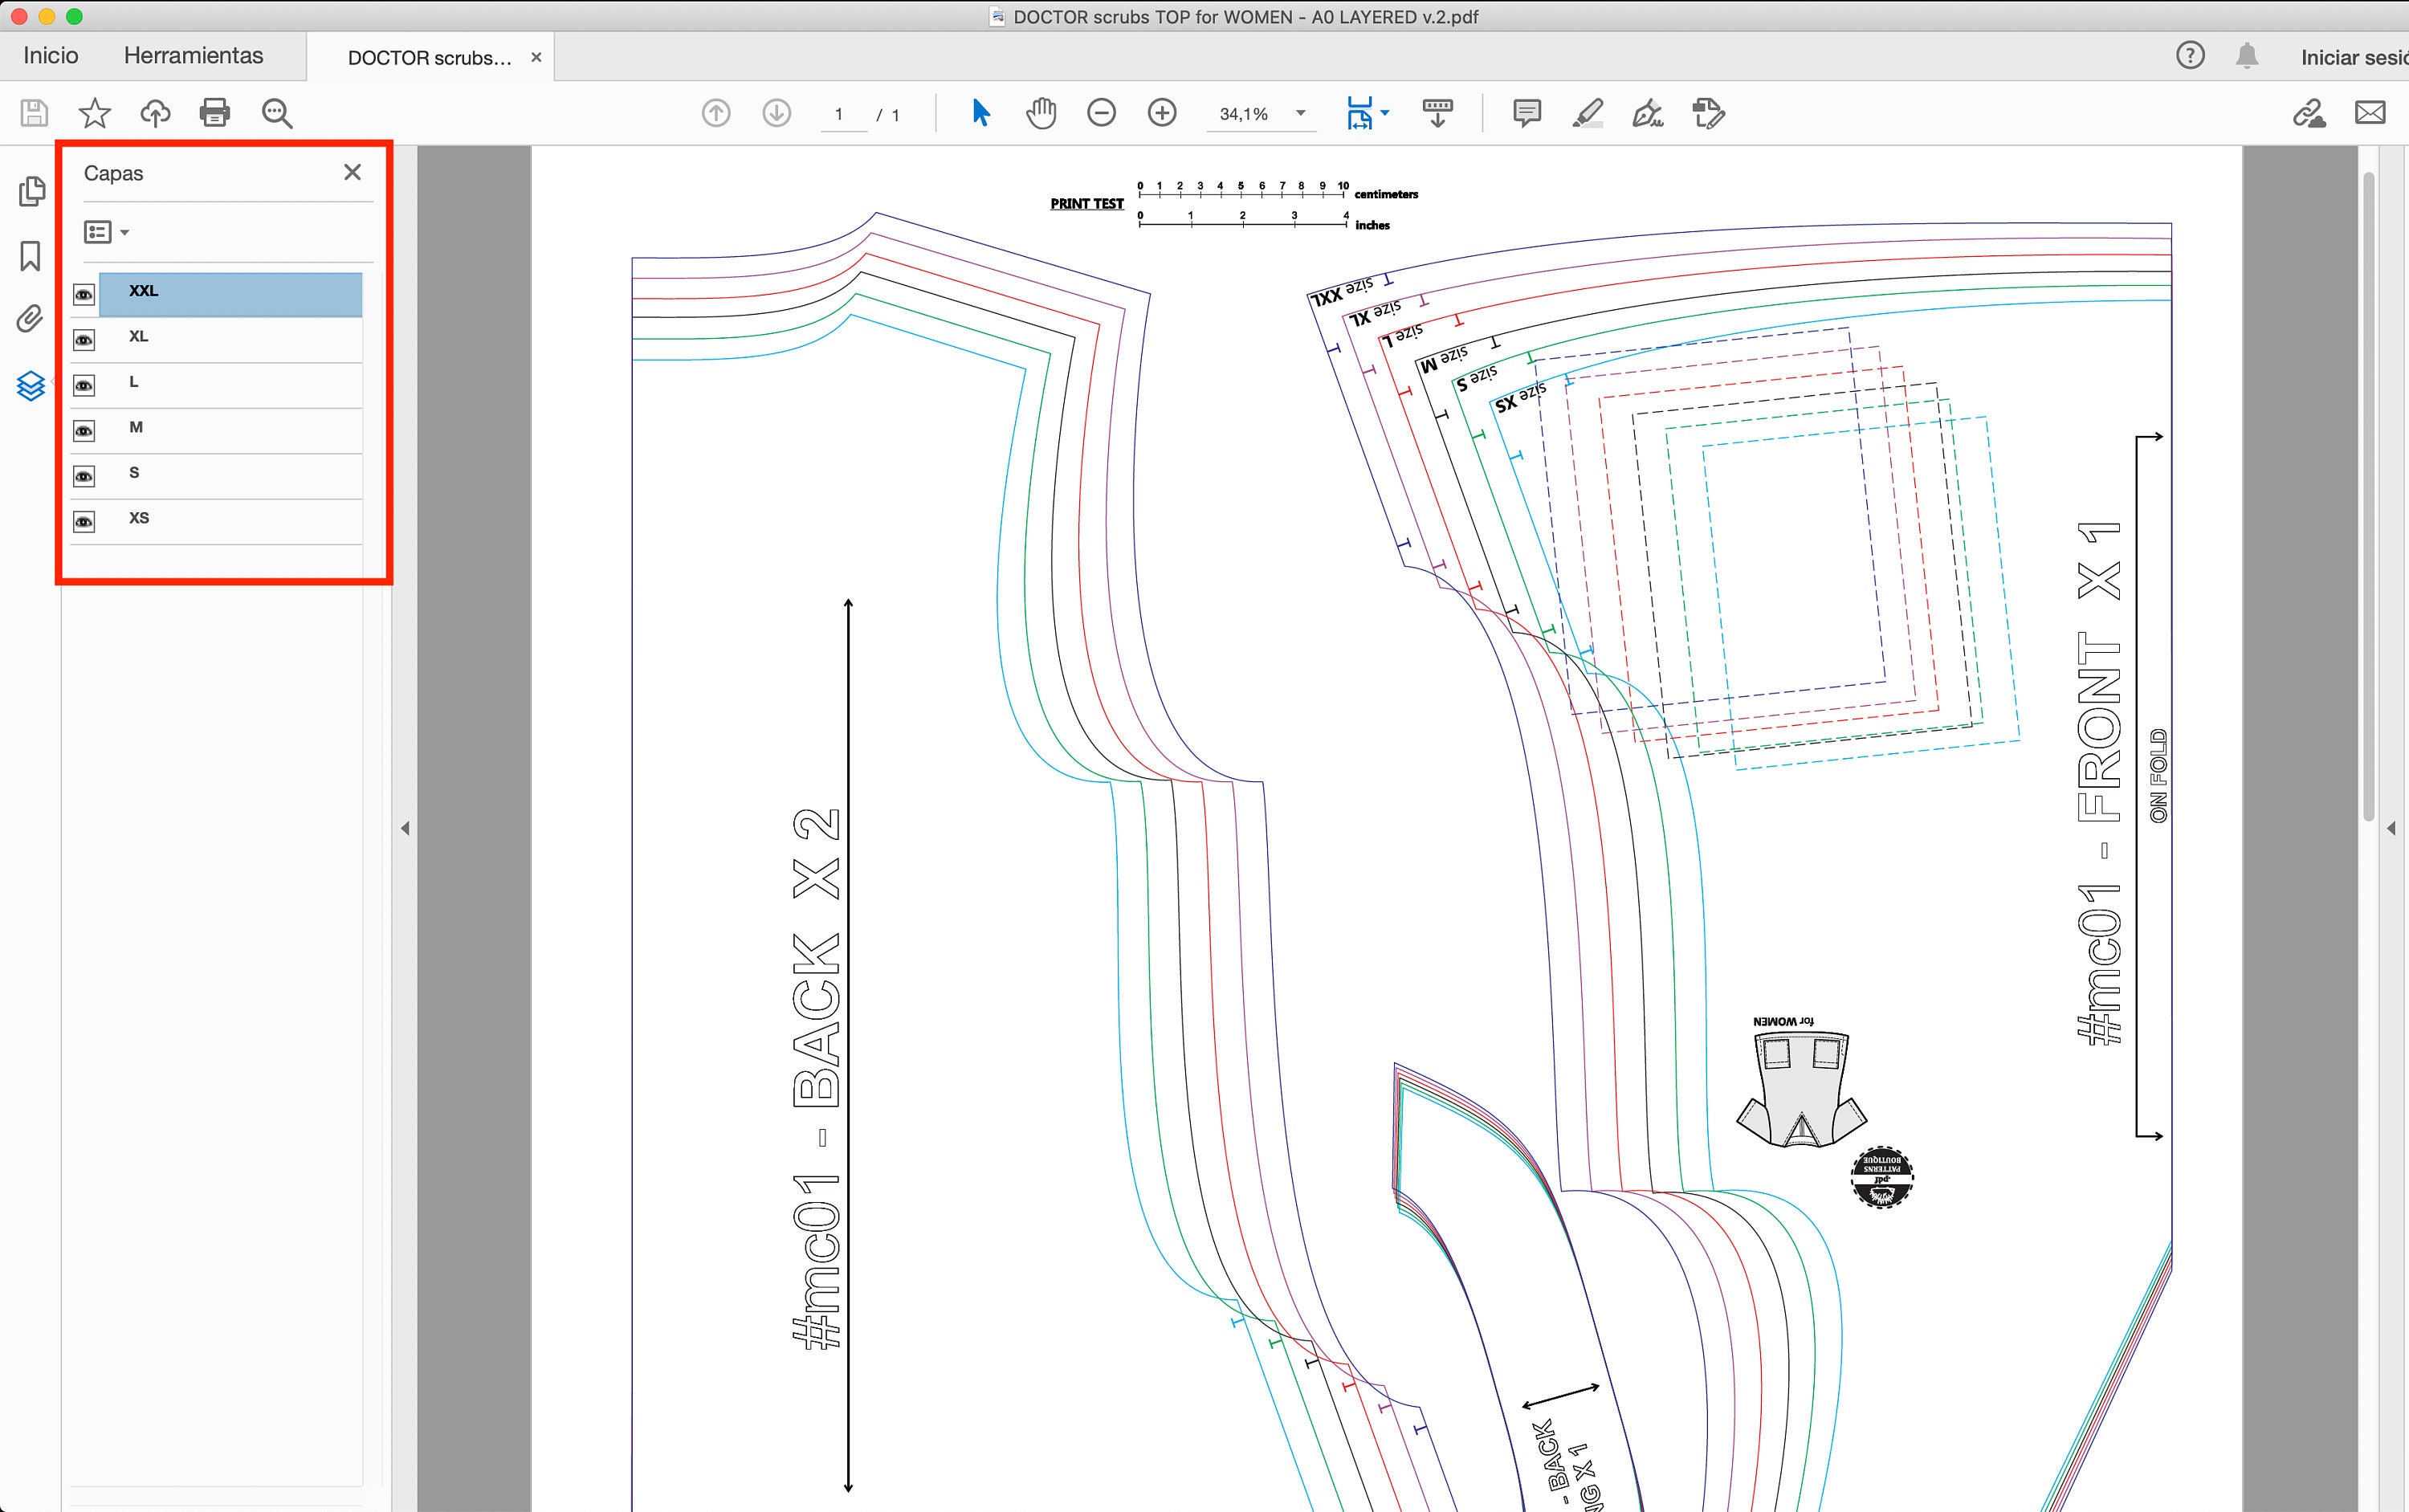Open the Sign document pen icon

pyautogui.click(x=1648, y=113)
